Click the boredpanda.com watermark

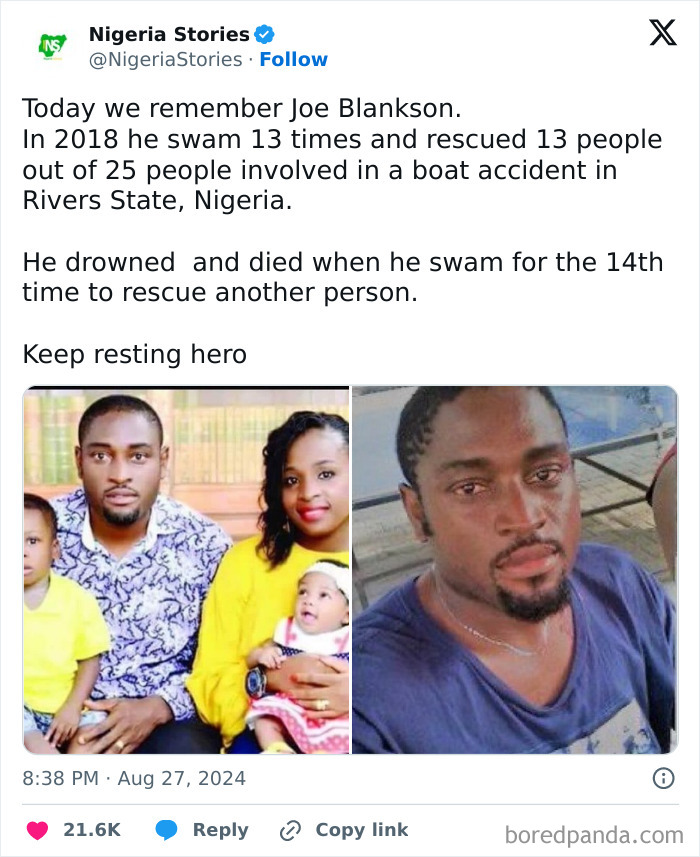click(x=594, y=835)
